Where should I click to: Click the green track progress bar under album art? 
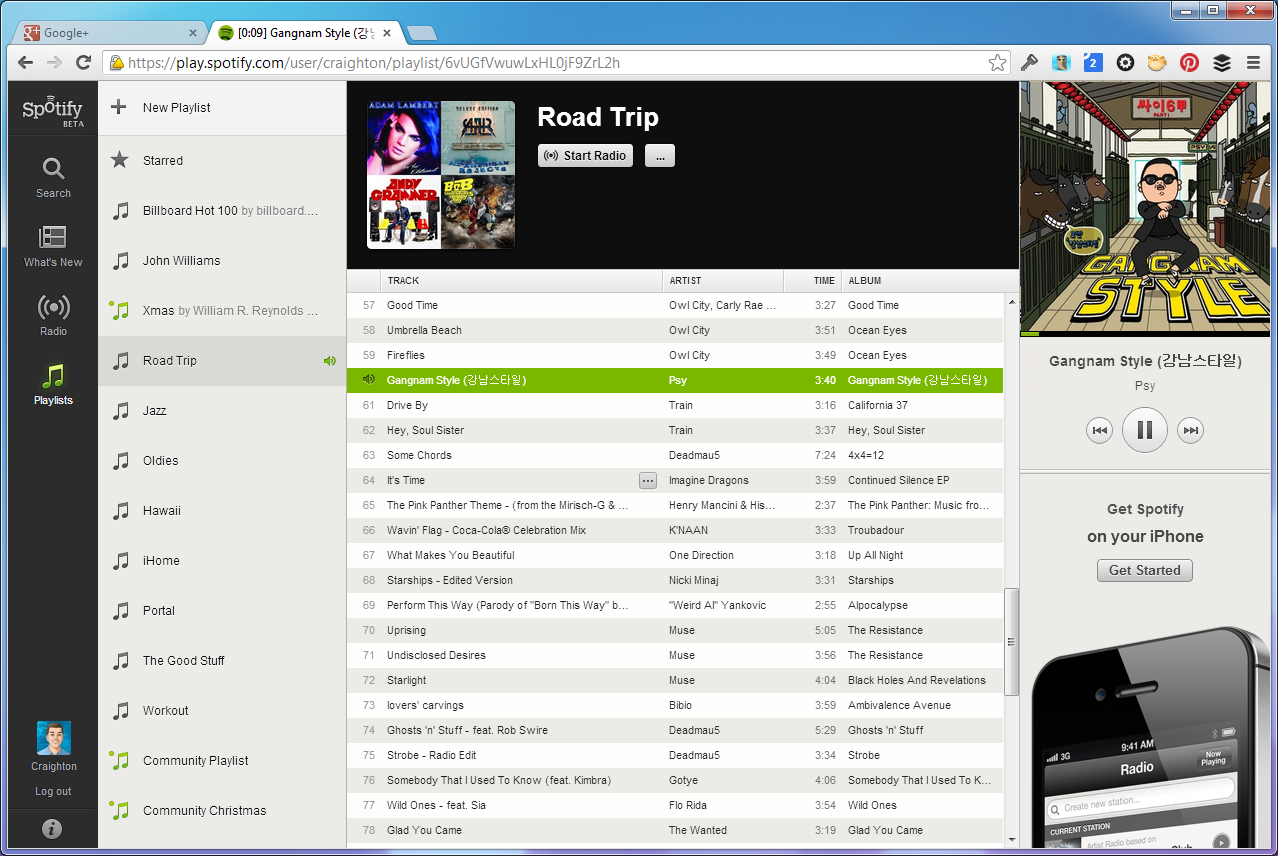(1029, 334)
